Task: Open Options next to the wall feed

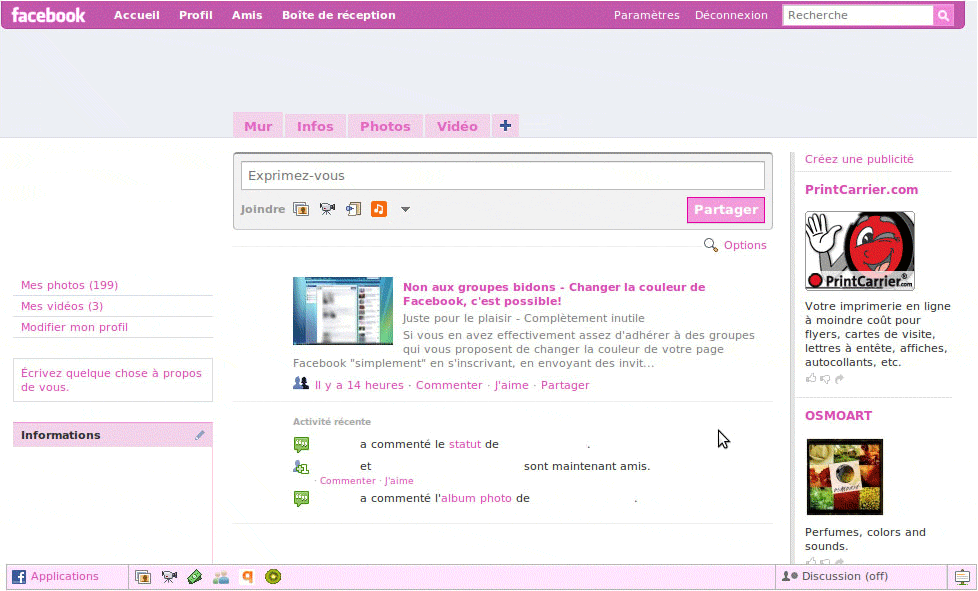Action: click(x=744, y=245)
